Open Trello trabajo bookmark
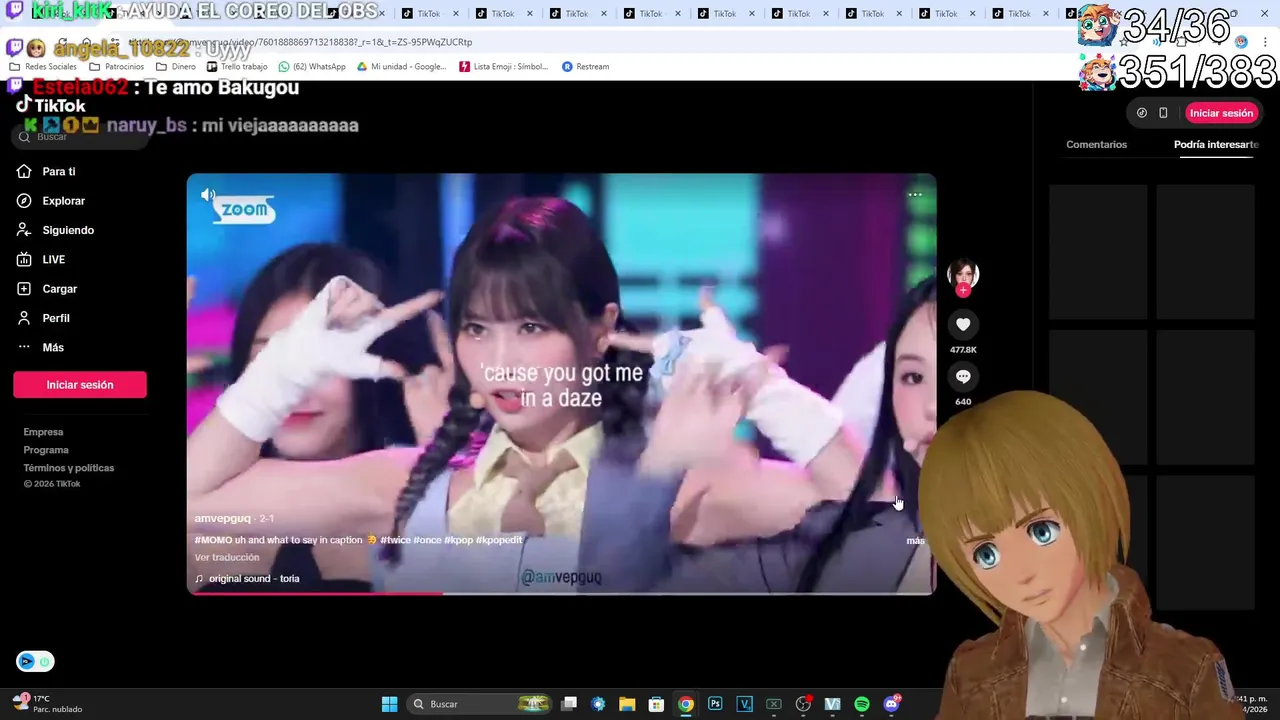 click(237, 67)
